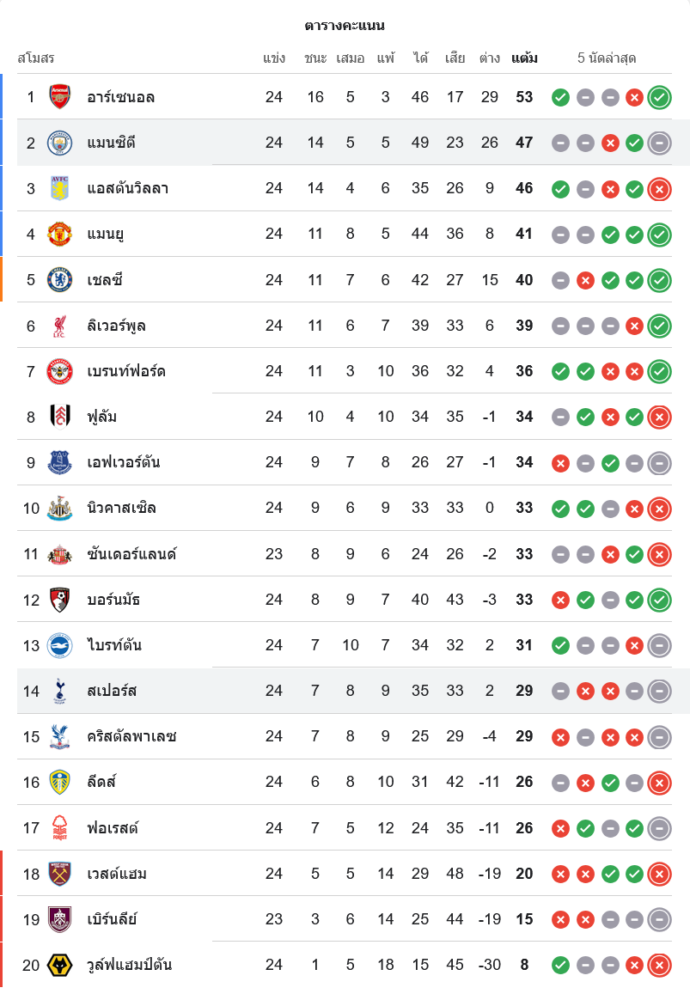Click the Chelsea club crest

tap(60, 280)
